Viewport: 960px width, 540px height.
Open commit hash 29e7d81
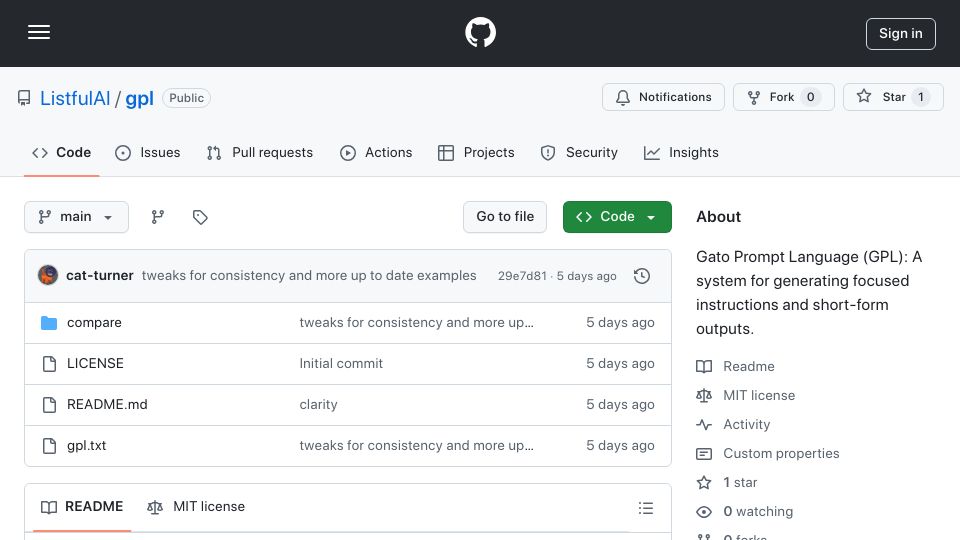click(522, 276)
